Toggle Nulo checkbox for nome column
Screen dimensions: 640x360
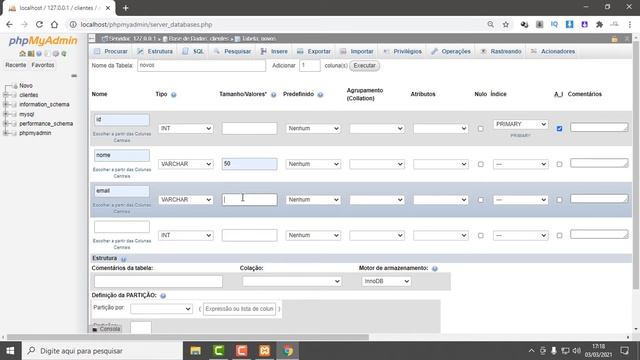pyautogui.click(x=480, y=164)
